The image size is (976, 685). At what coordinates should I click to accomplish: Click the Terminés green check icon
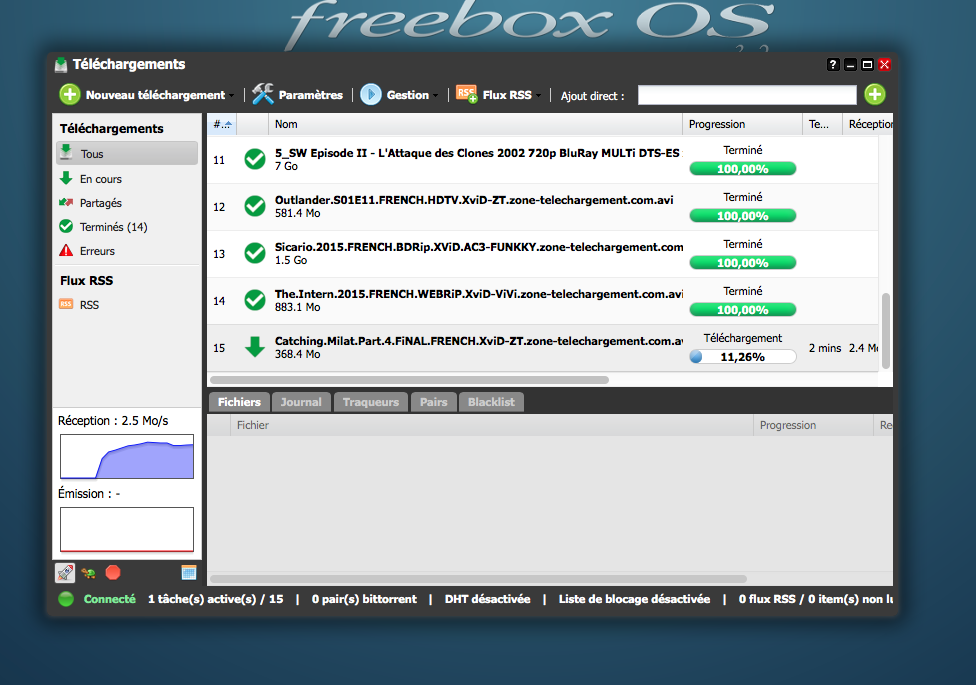[66, 226]
